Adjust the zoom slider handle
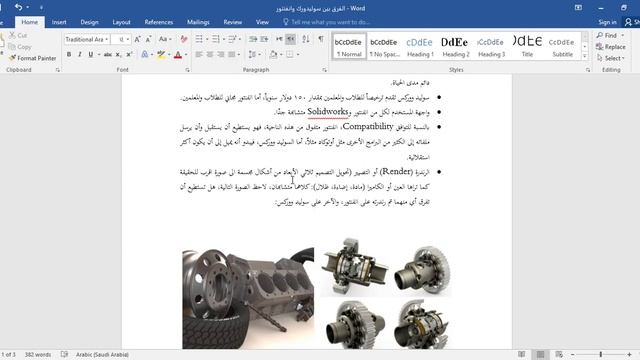 pos(601,354)
